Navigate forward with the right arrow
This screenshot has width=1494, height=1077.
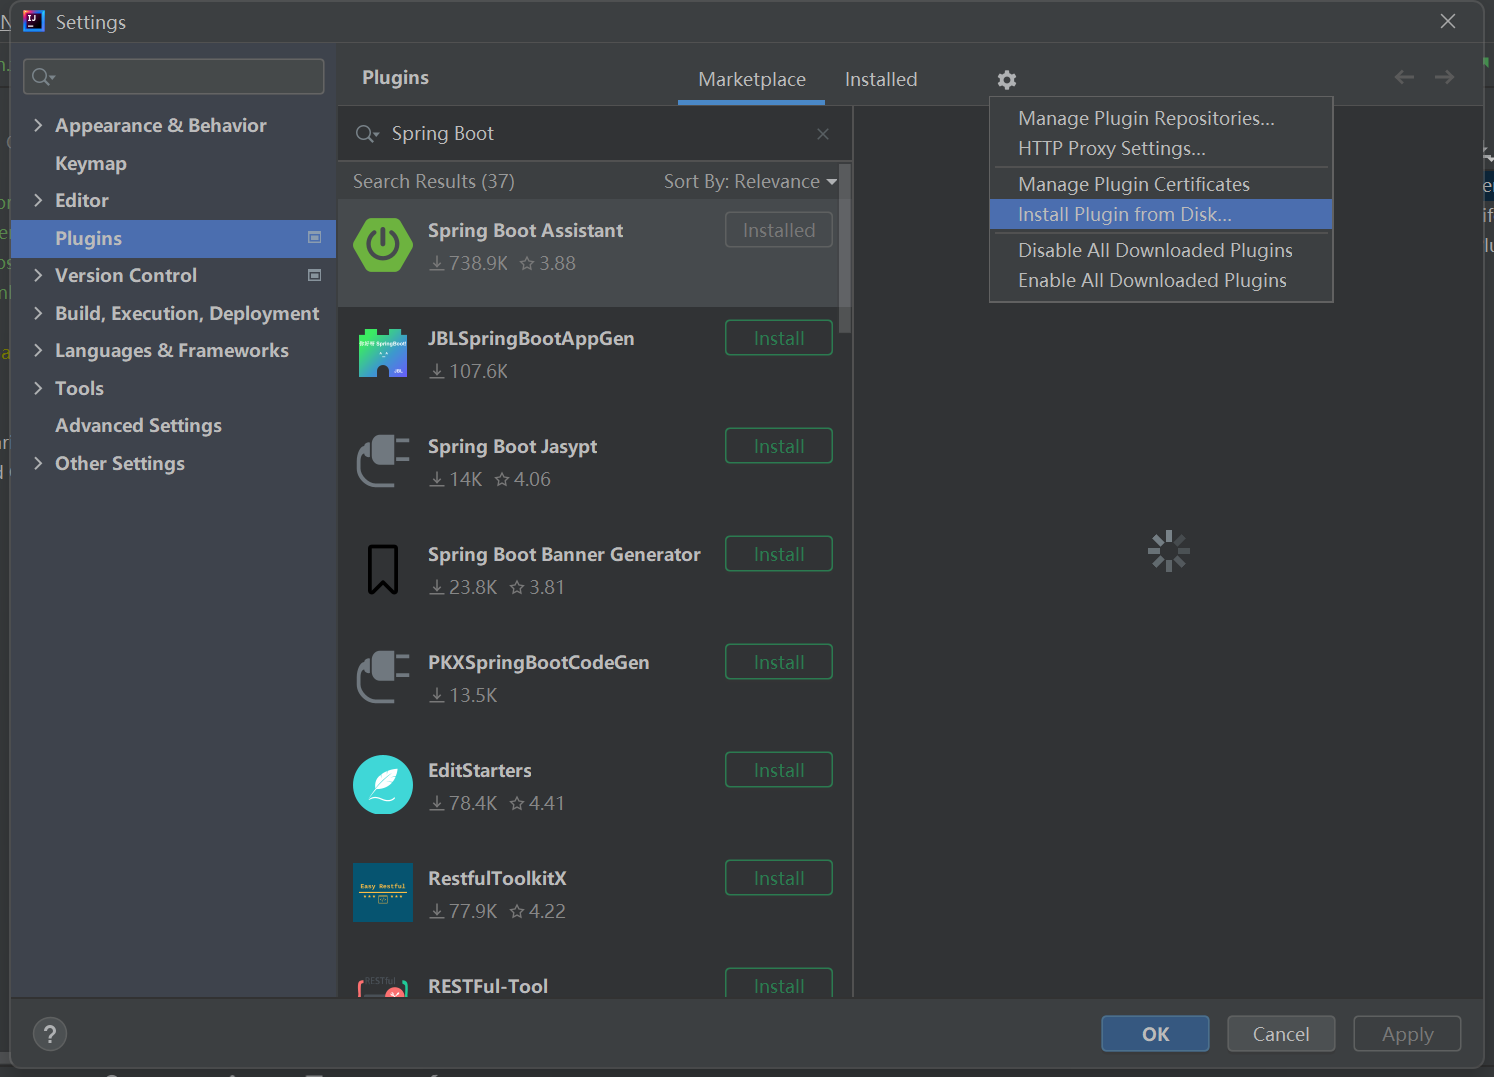1444,77
